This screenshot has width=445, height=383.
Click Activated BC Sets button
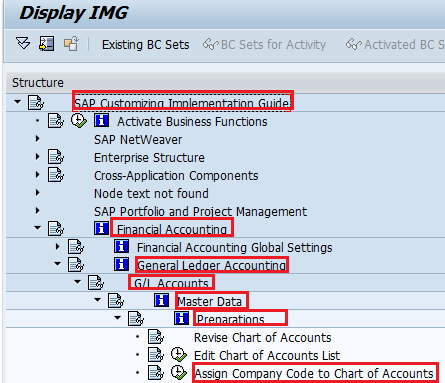(x=395, y=45)
